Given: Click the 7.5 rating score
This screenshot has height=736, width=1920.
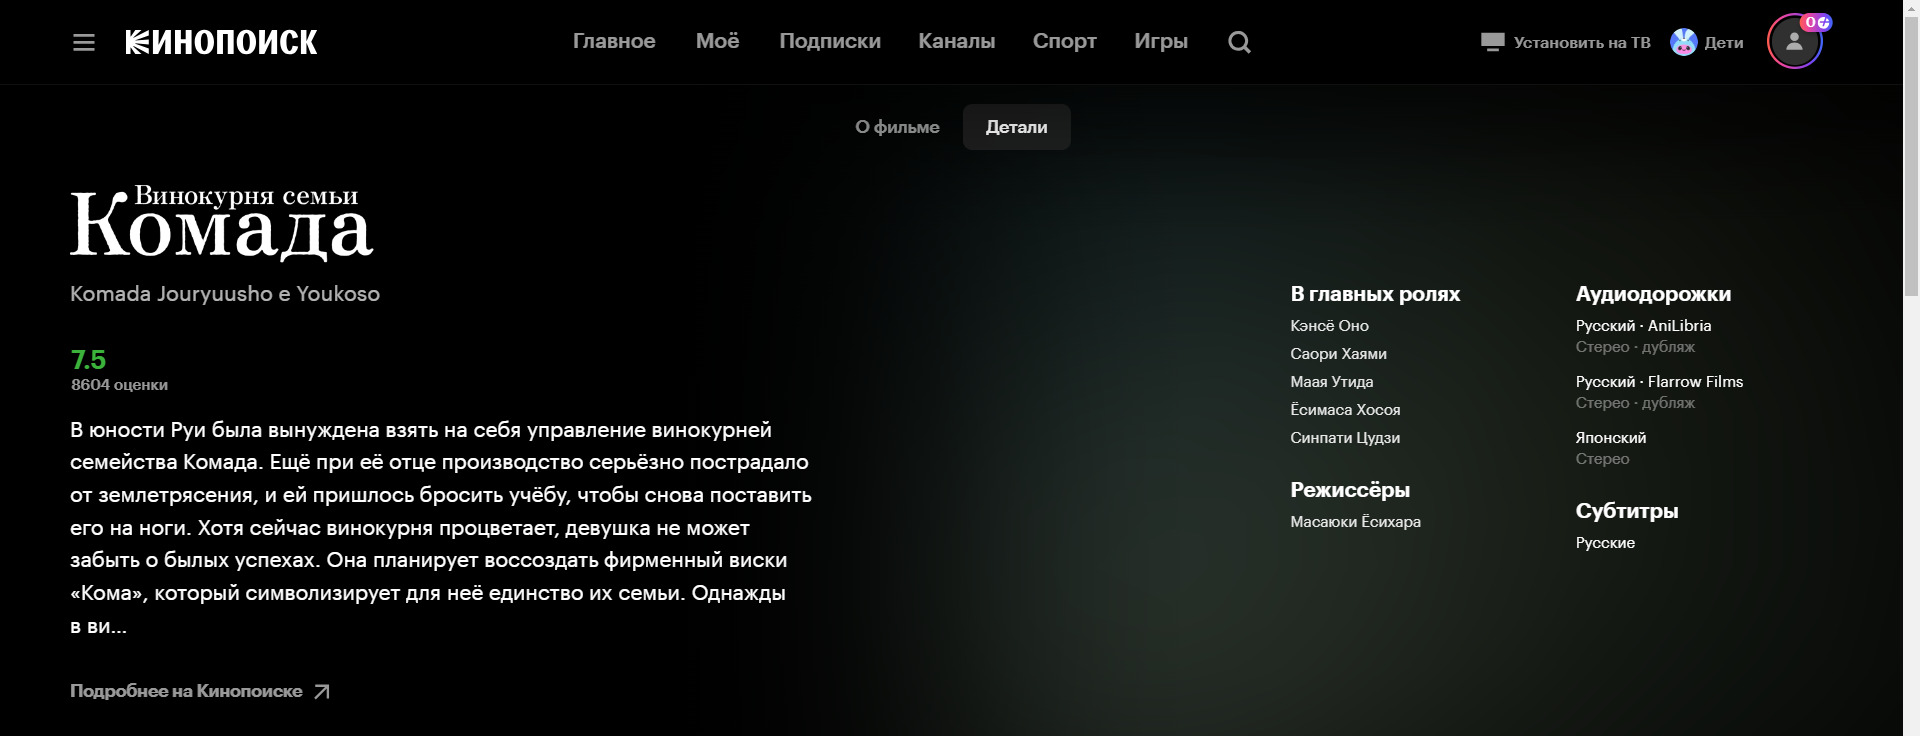Looking at the screenshot, I should [88, 360].
